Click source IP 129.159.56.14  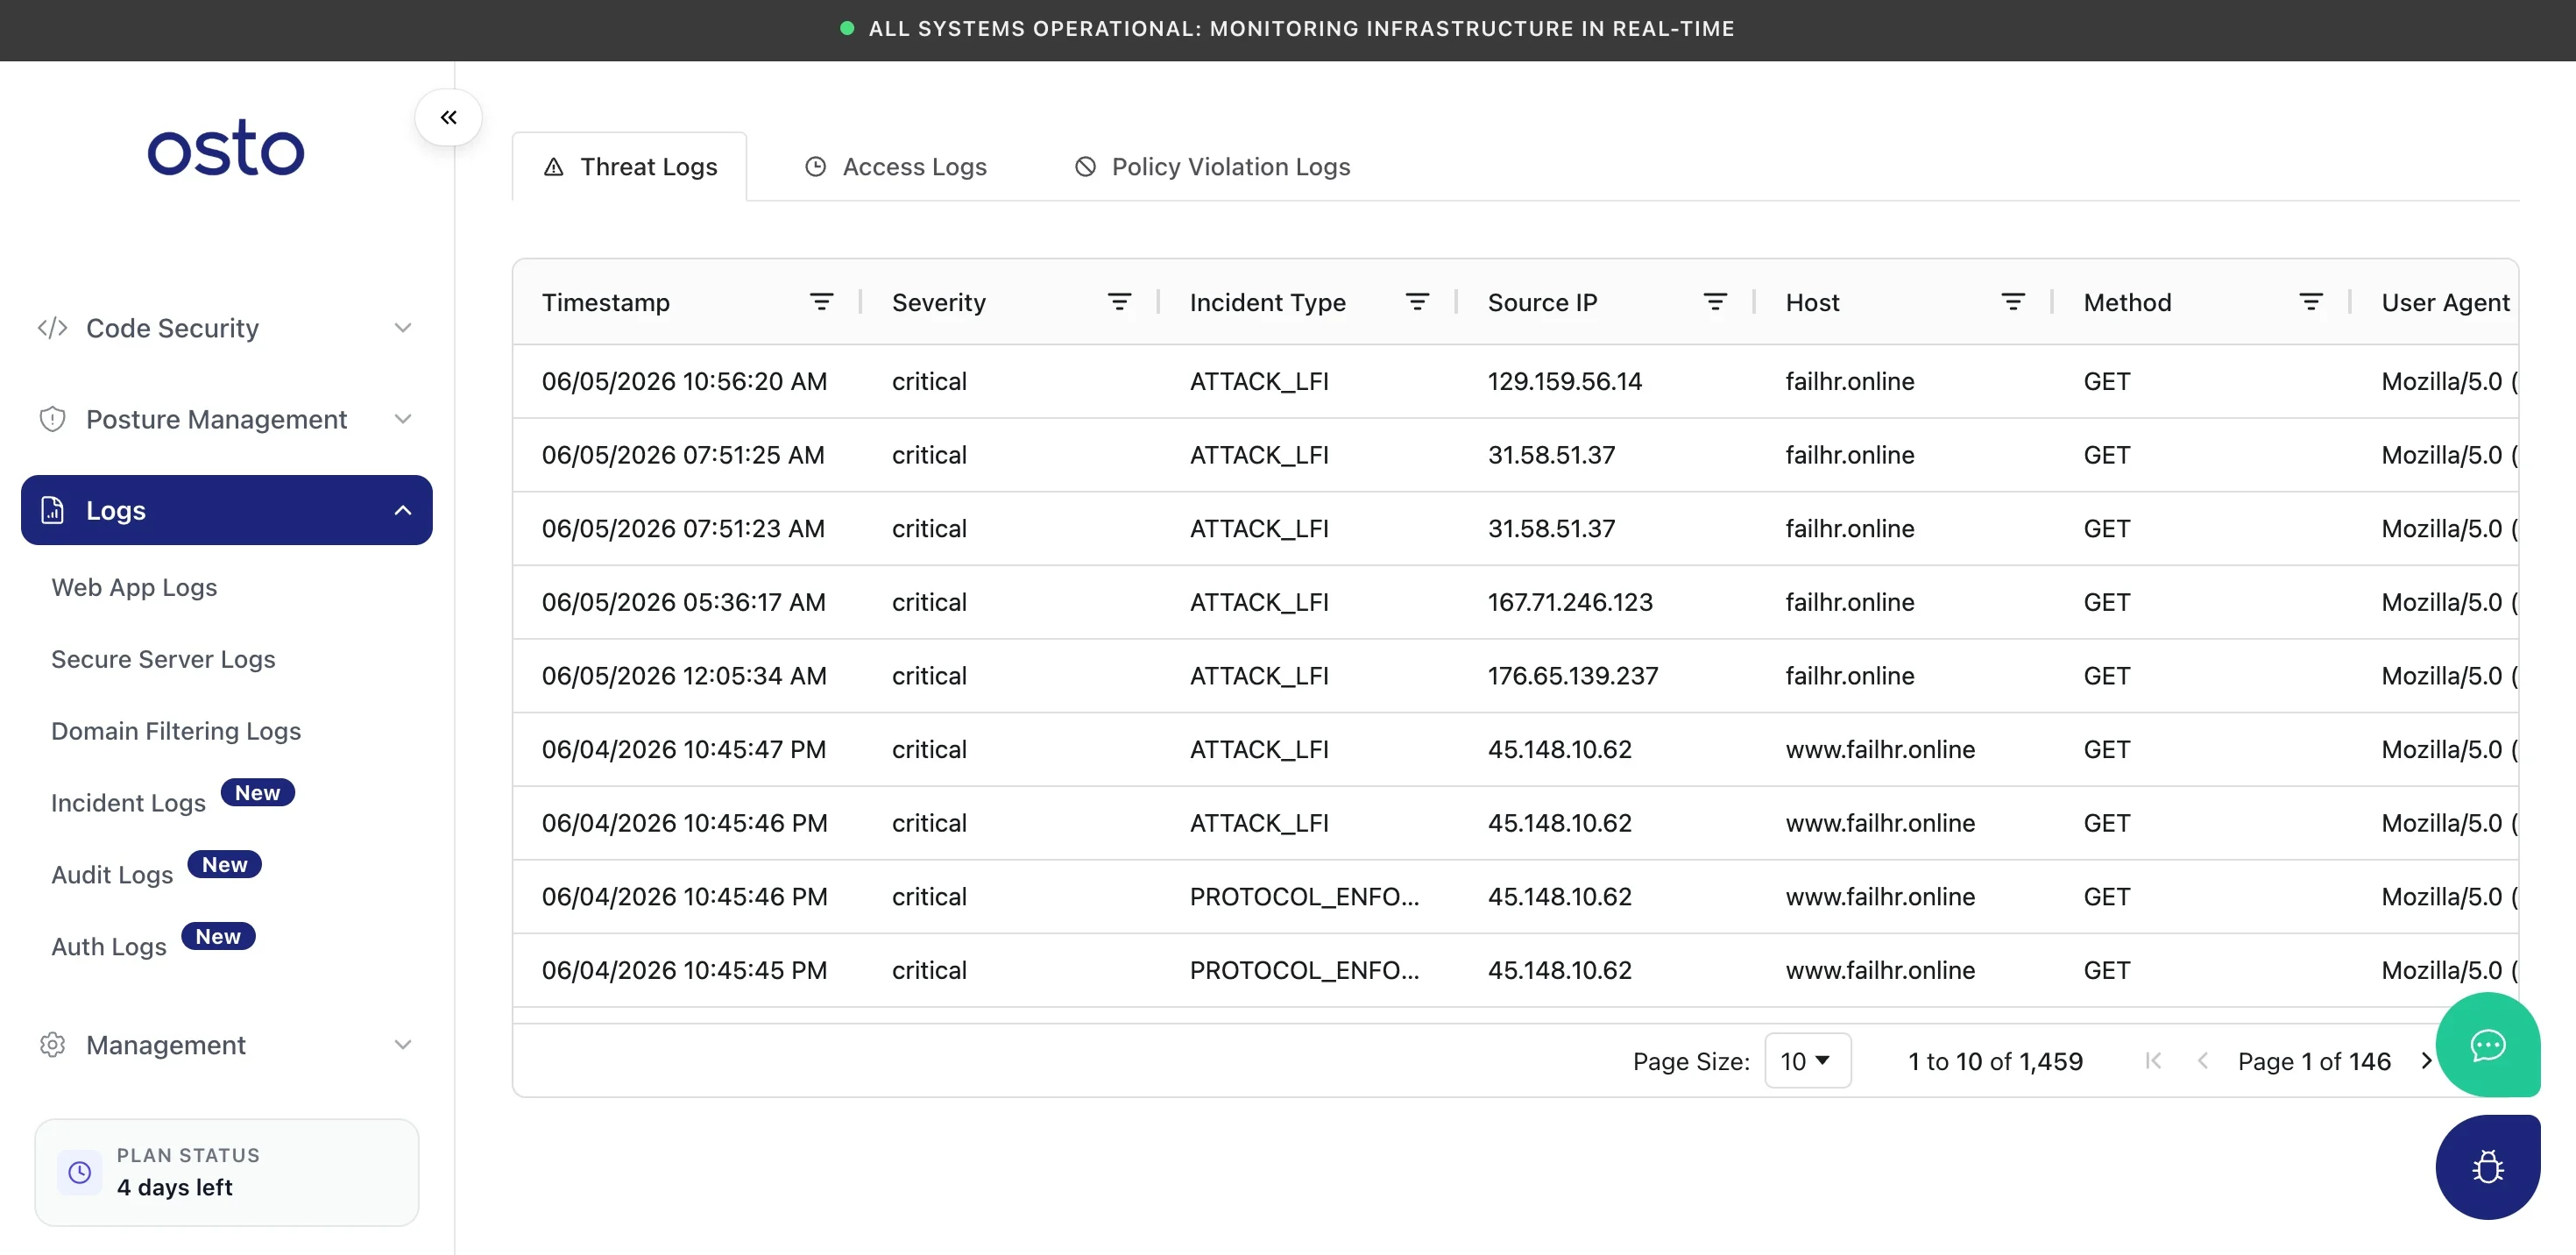(x=1565, y=381)
